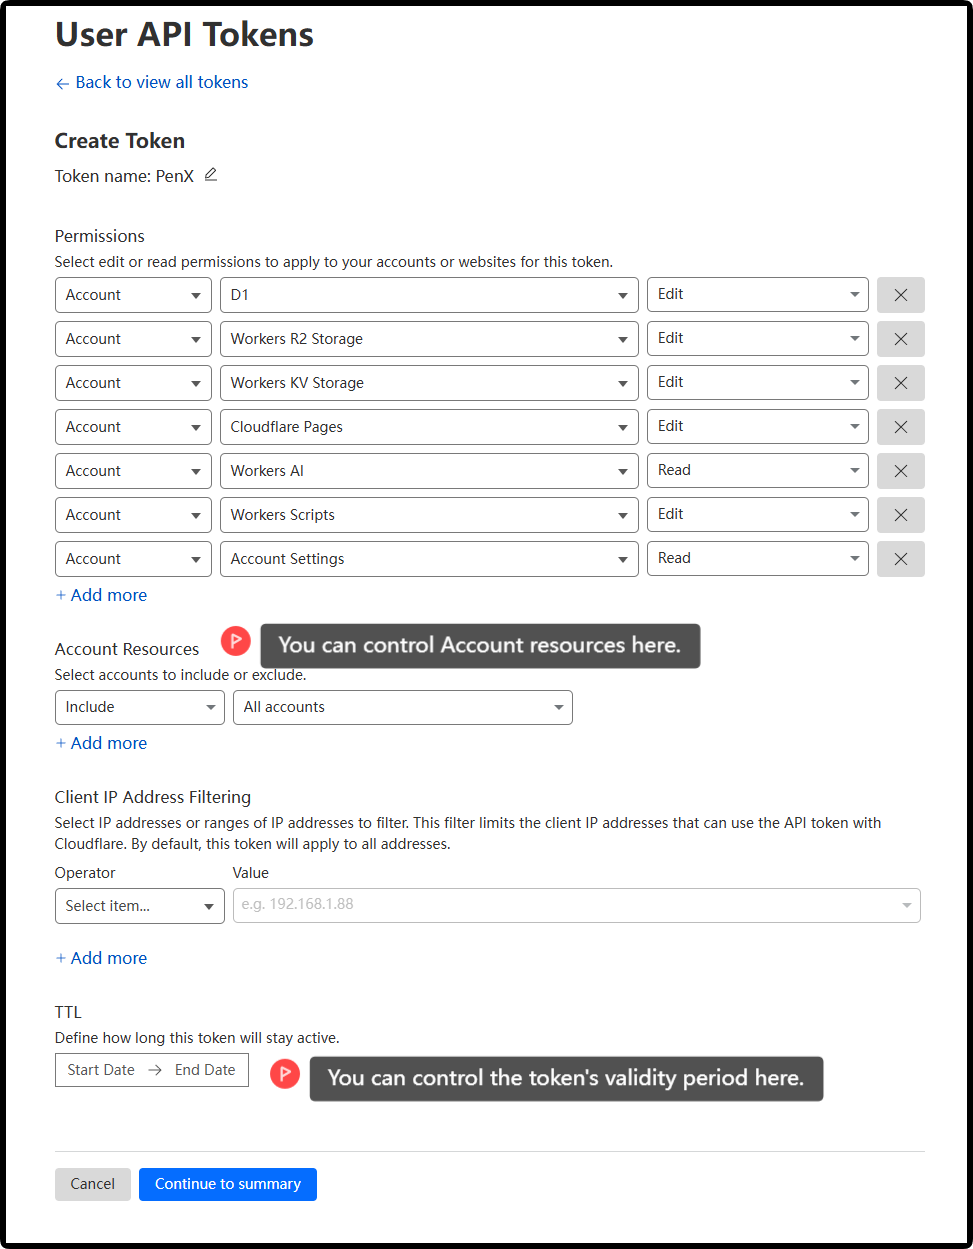Click the red marker next to TTL date range
This screenshot has height=1249, width=973.
285,1074
